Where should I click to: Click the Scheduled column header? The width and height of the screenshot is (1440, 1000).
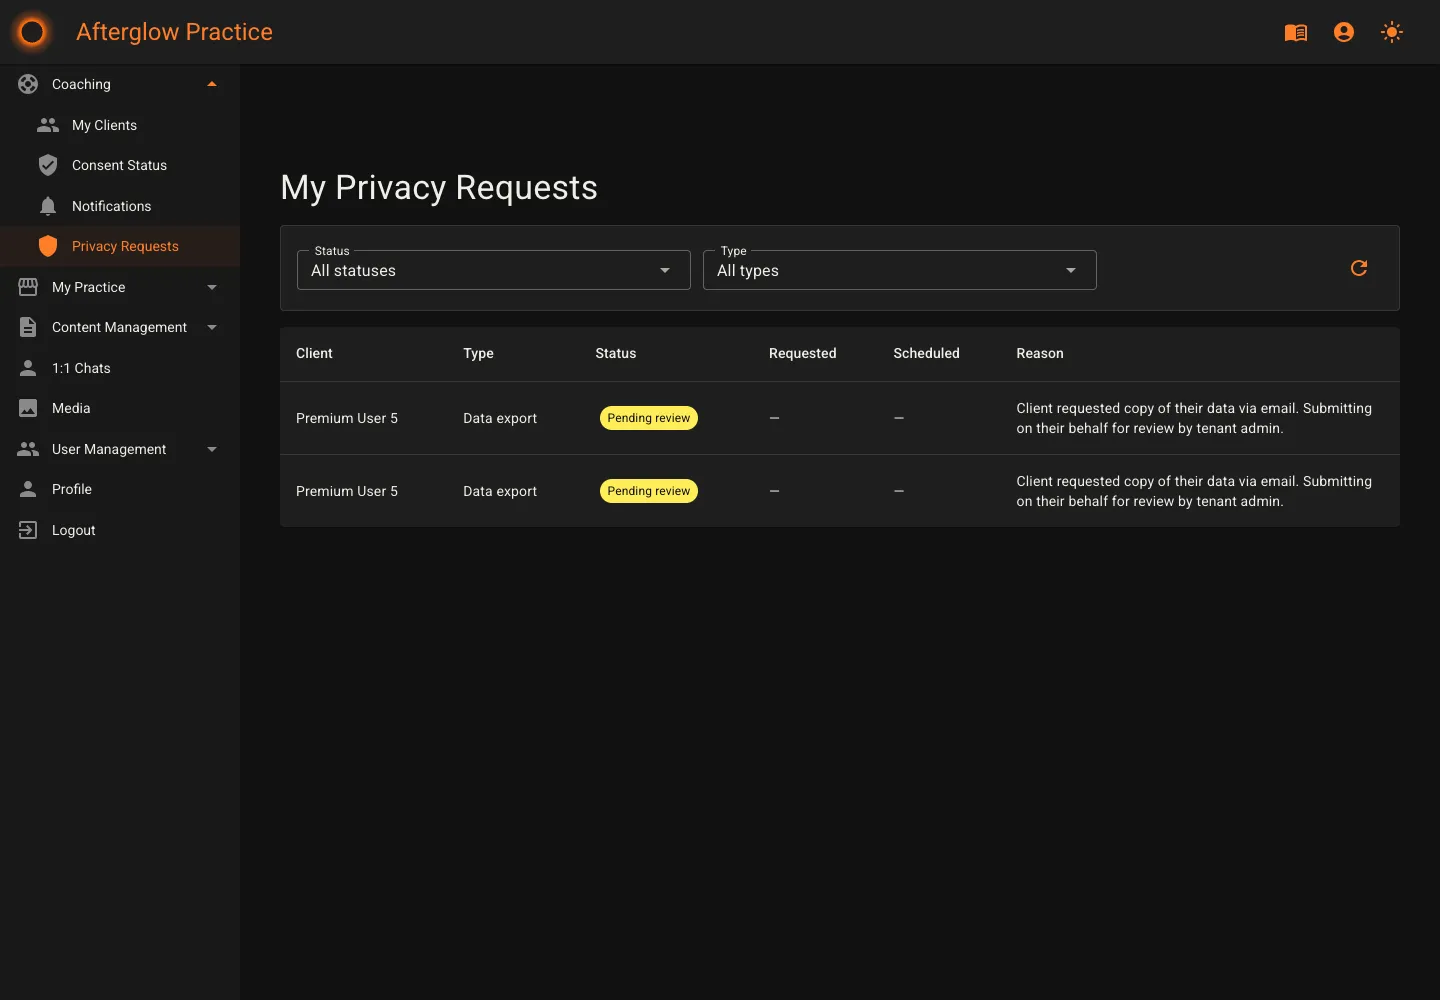coord(926,353)
